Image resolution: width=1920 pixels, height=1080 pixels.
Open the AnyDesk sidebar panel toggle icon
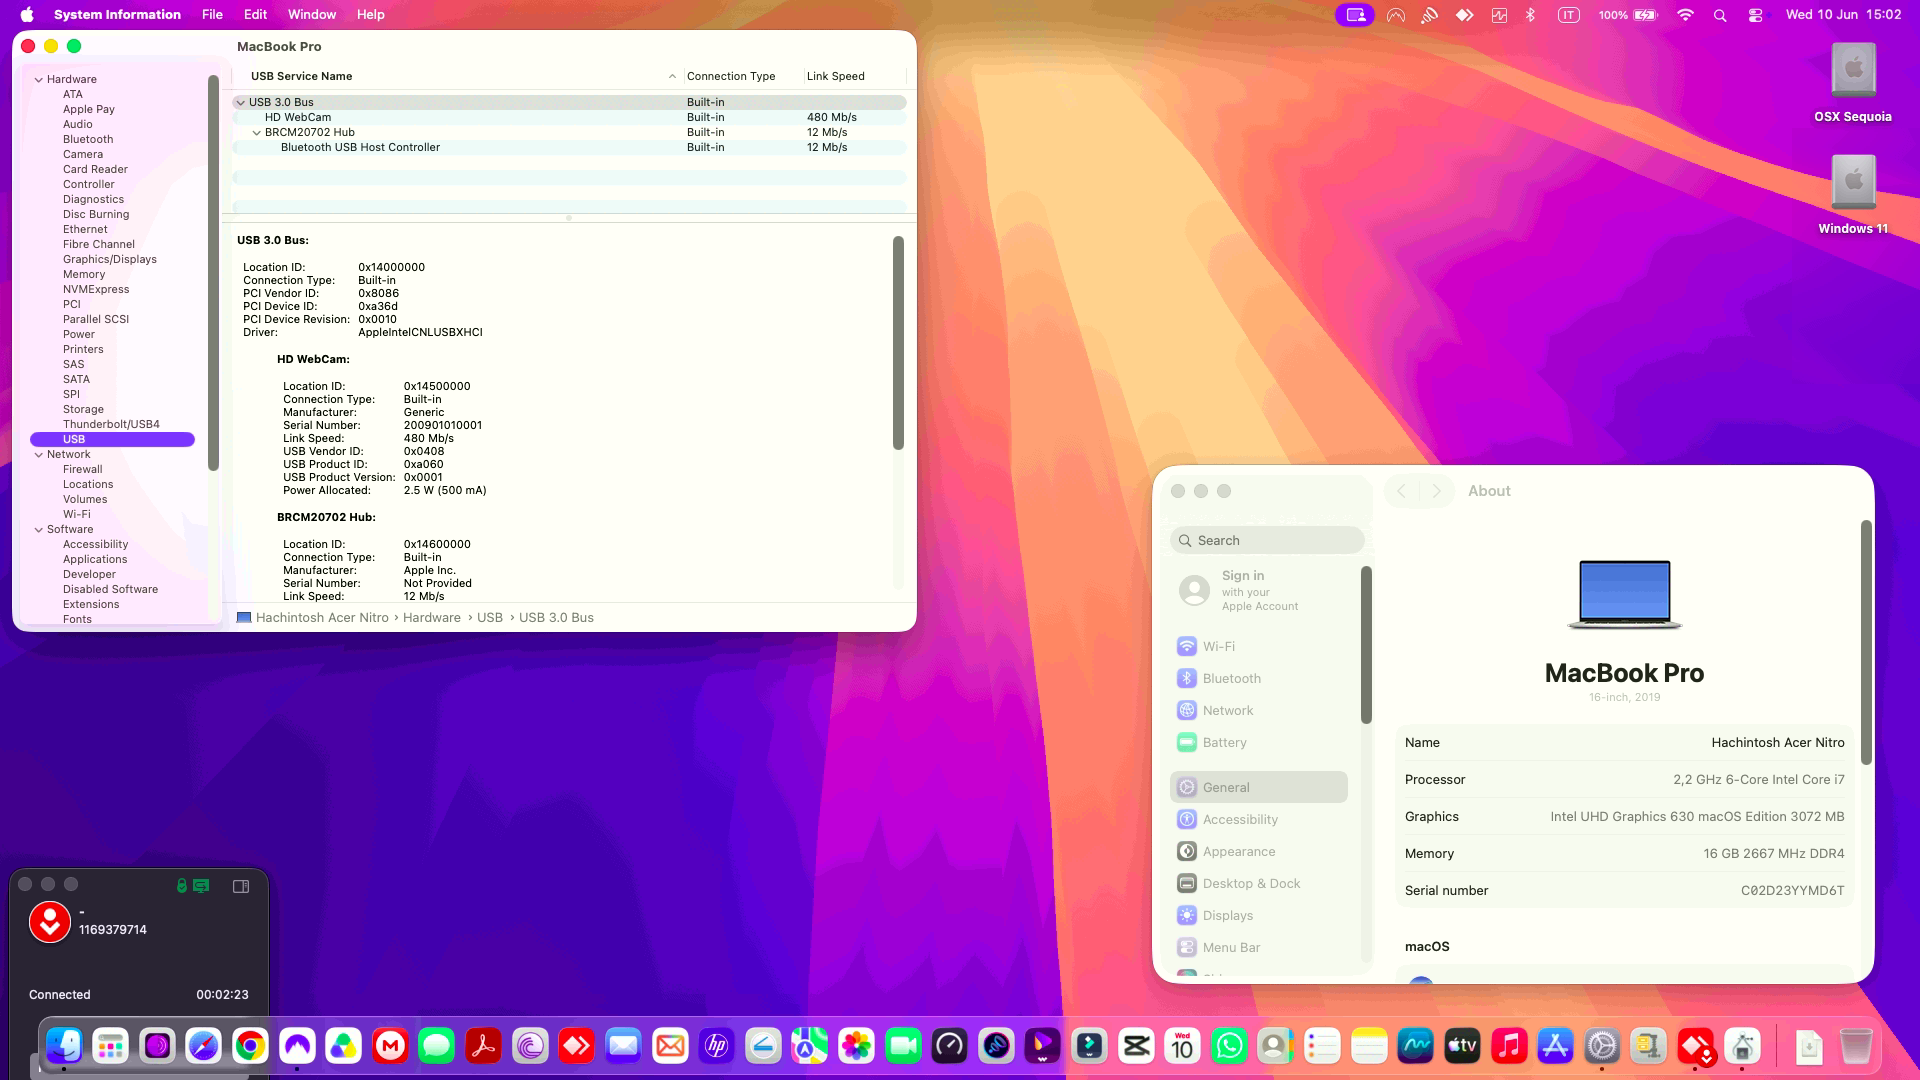[x=241, y=886]
